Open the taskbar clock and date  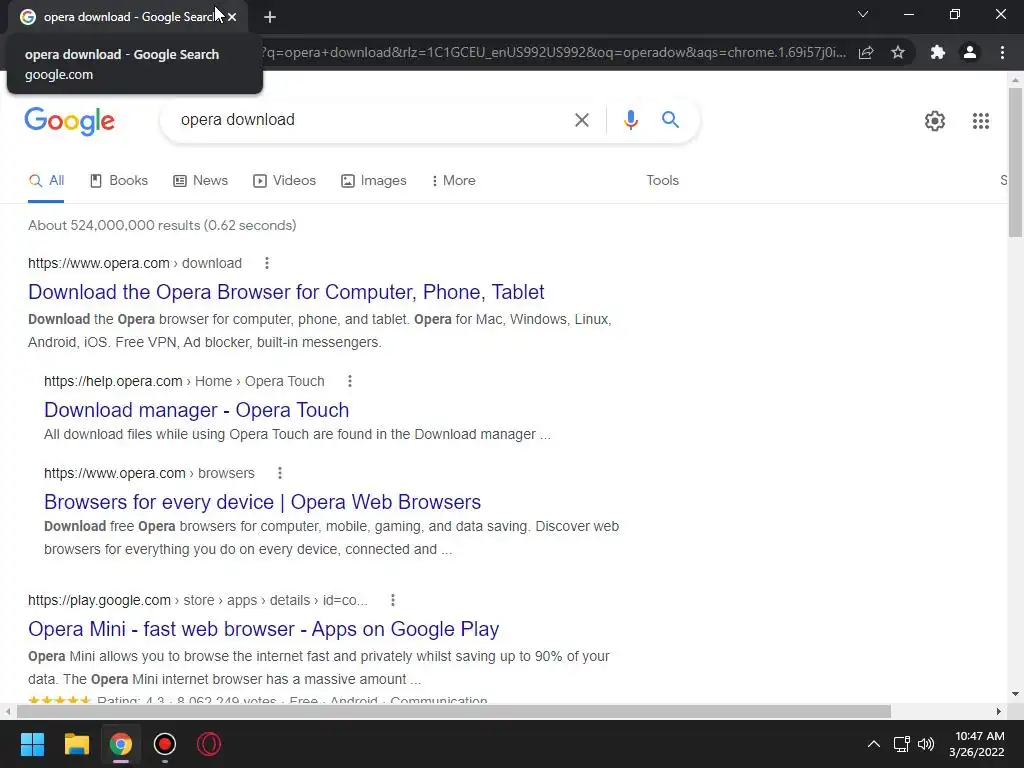click(x=976, y=744)
